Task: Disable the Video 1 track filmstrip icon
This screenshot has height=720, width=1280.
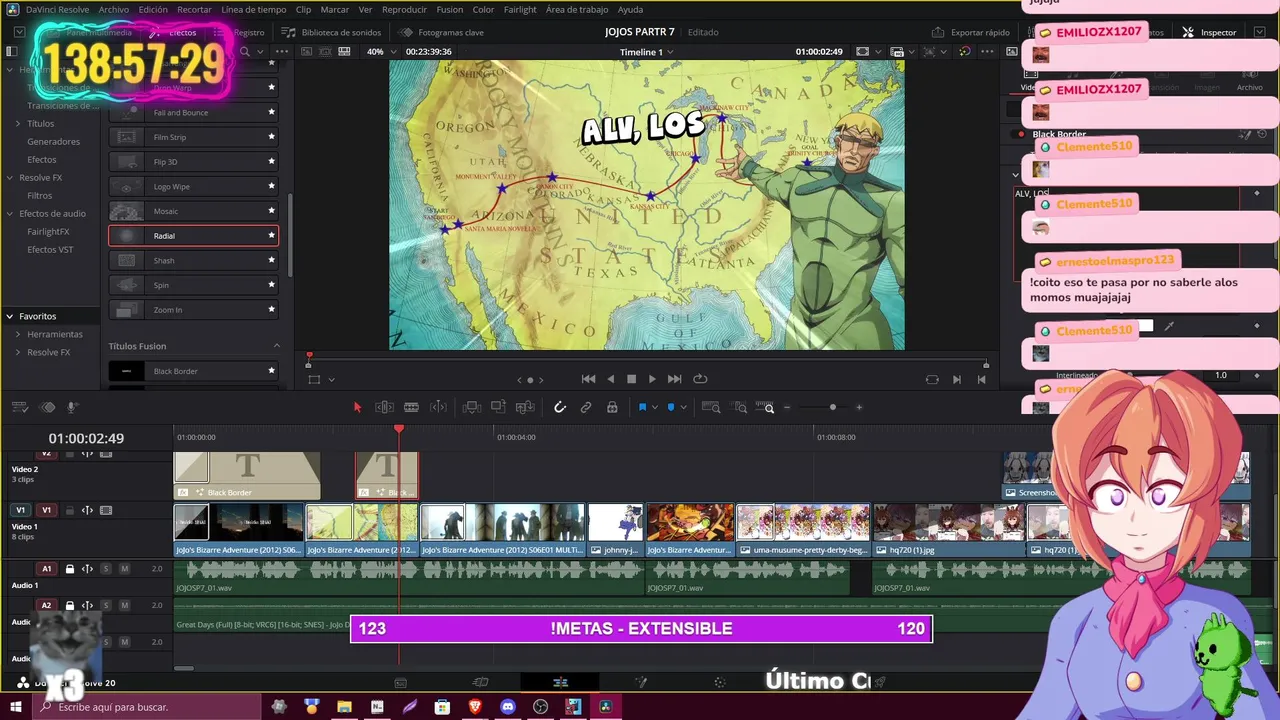Action: click(106, 510)
